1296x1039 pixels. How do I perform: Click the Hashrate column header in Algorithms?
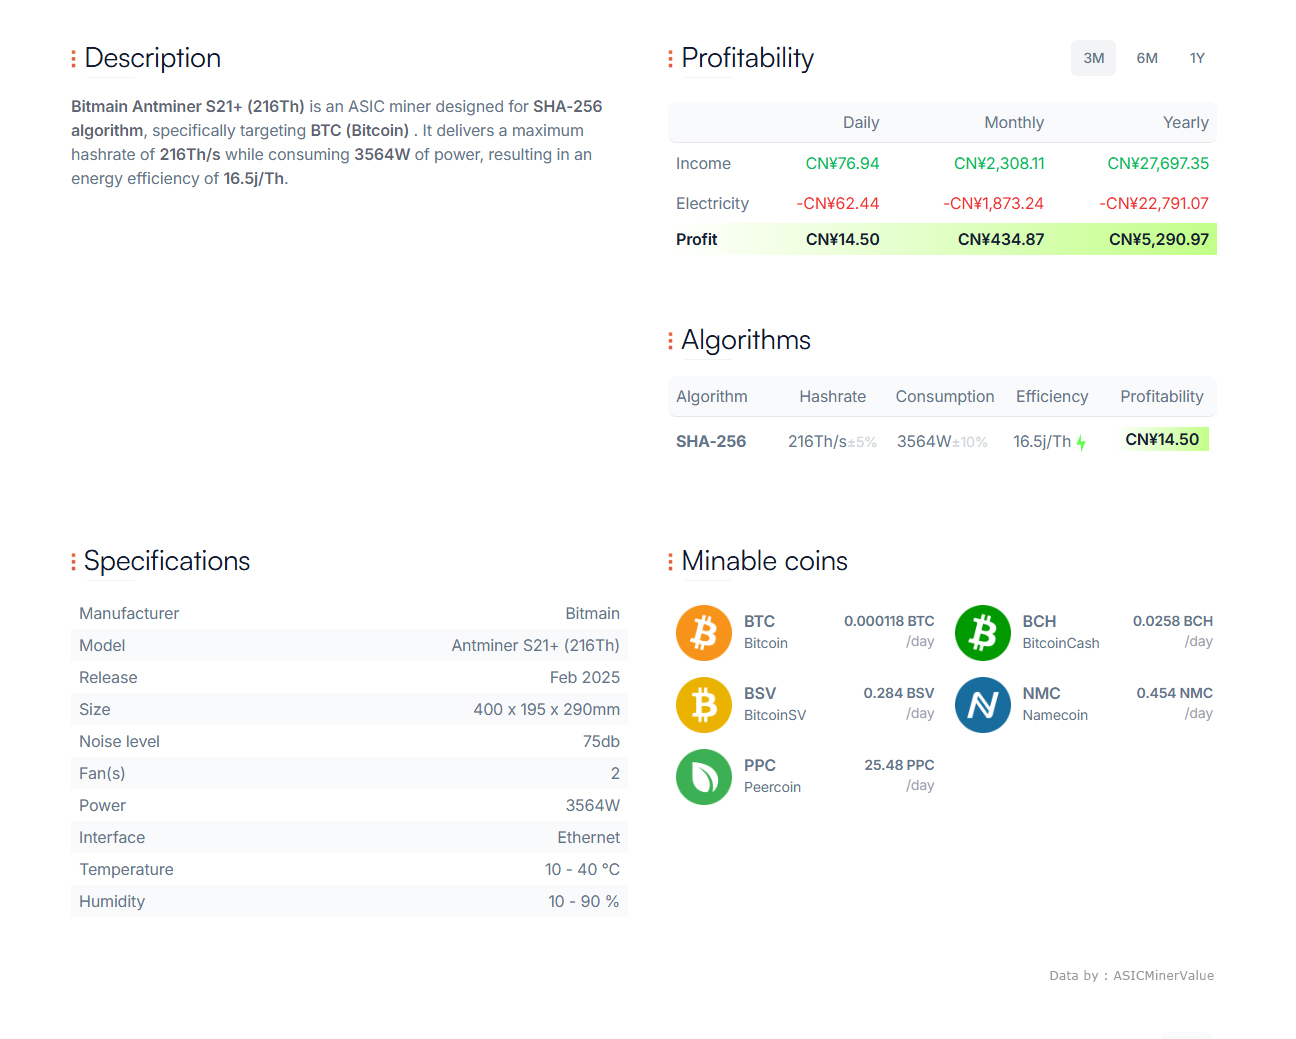pos(833,396)
